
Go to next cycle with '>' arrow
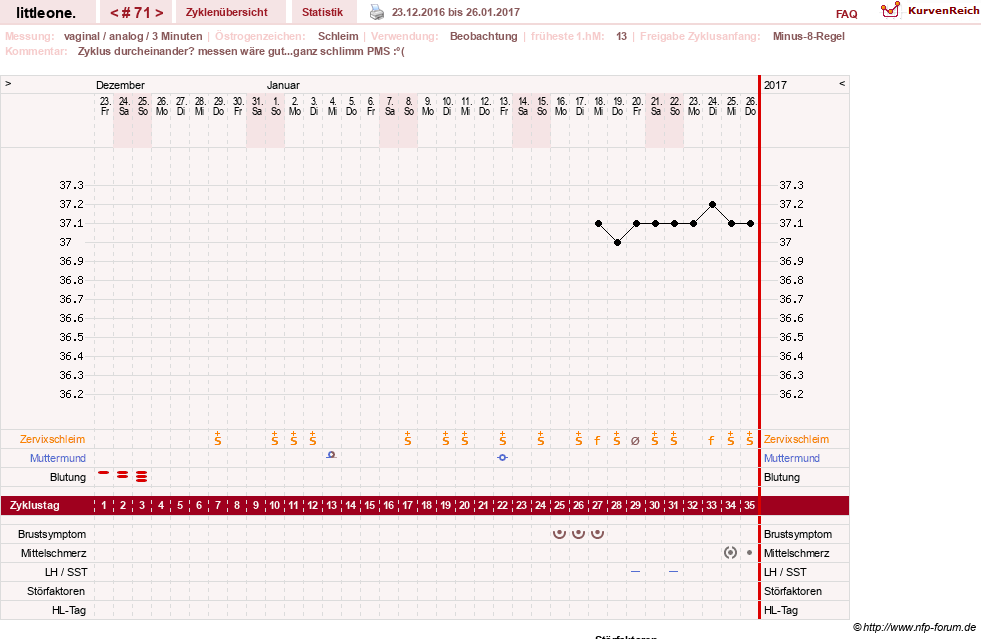click(x=160, y=13)
